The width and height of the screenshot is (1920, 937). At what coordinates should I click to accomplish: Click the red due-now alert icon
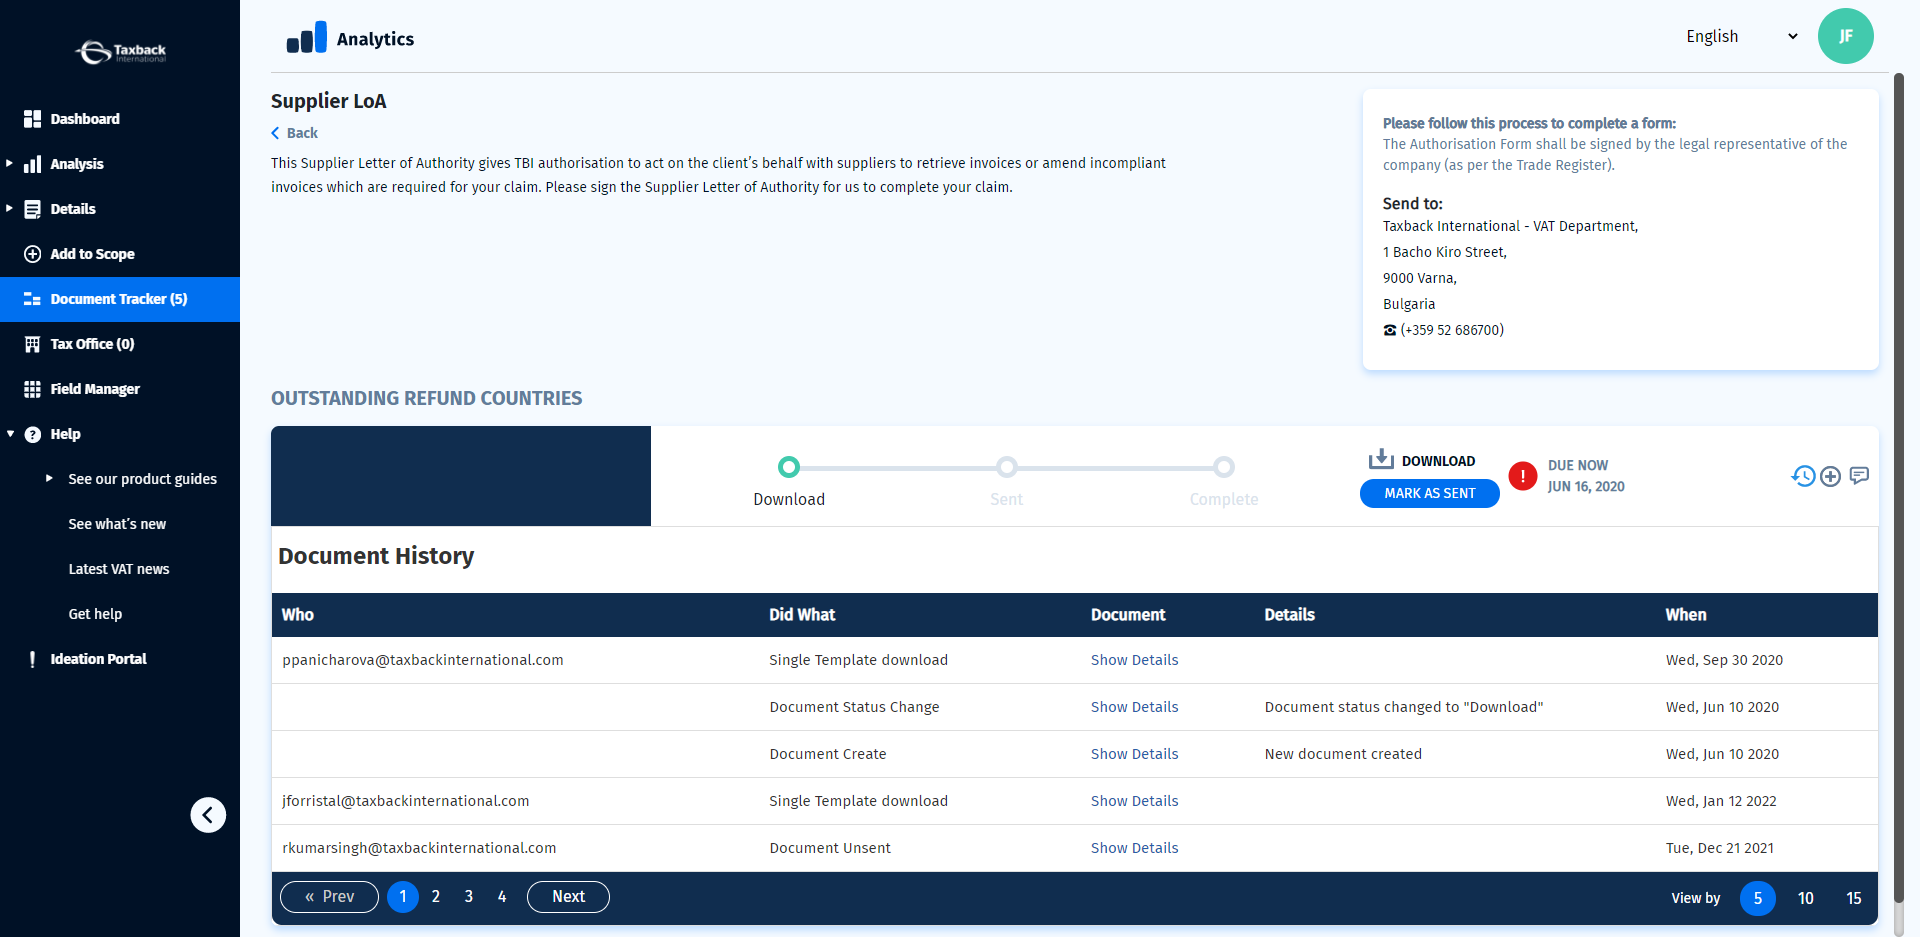pyautogui.click(x=1522, y=476)
